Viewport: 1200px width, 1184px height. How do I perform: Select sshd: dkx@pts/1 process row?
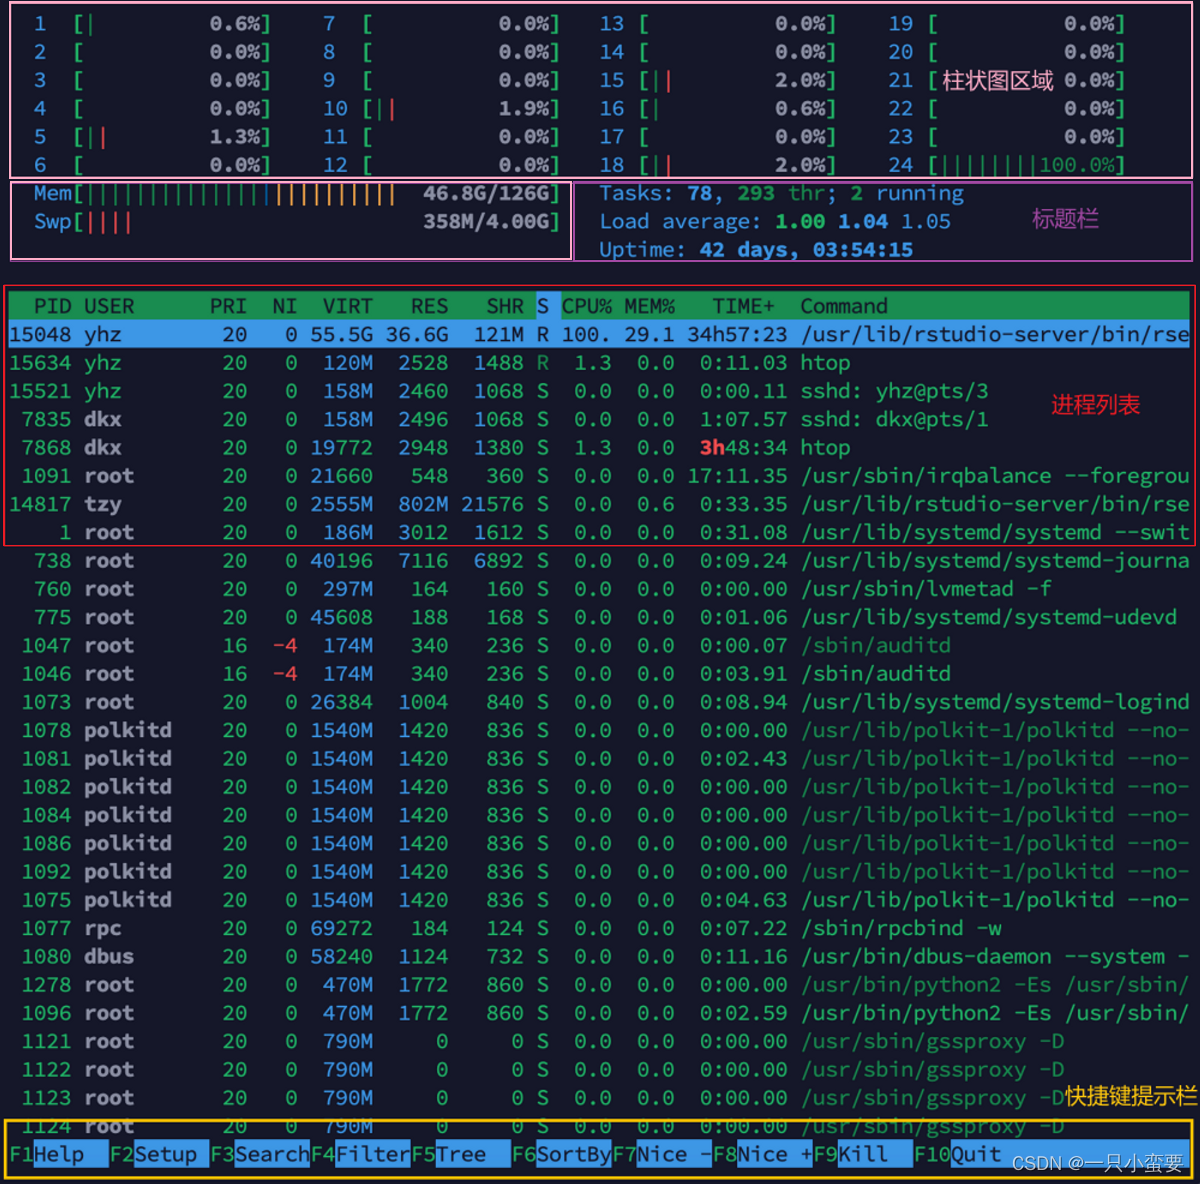click(x=599, y=419)
